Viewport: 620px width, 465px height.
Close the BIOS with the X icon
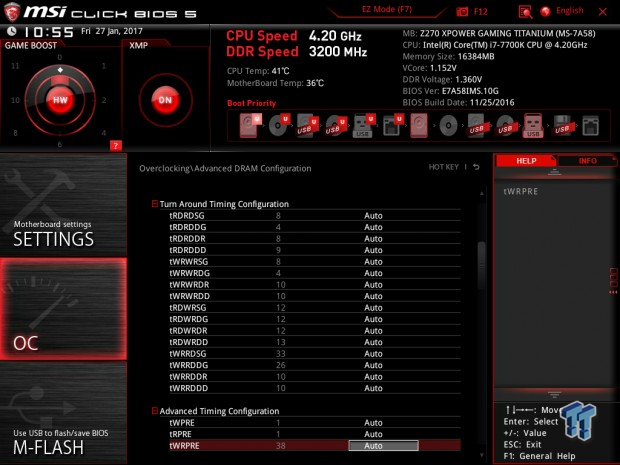602,12
